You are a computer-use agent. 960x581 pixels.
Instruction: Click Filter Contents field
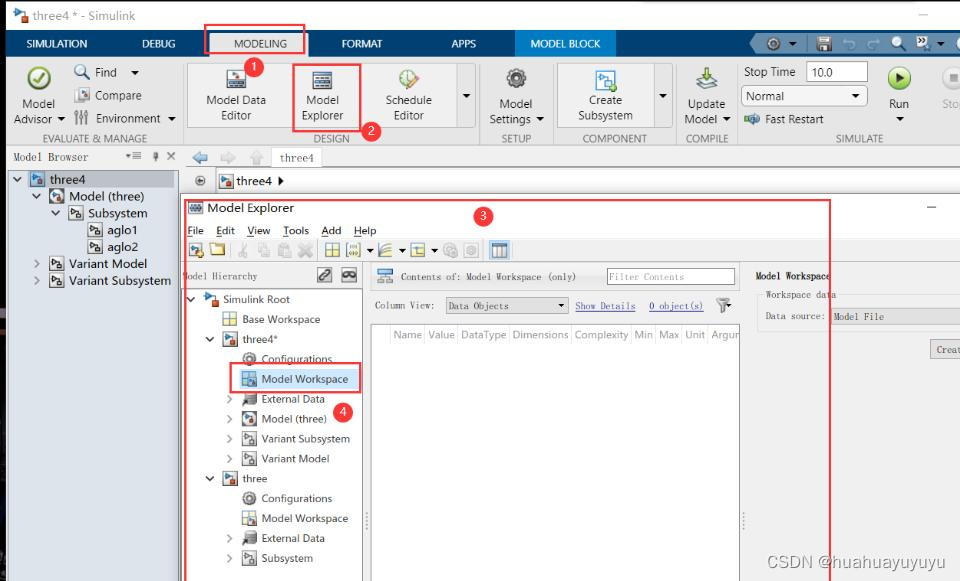(670, 277)
